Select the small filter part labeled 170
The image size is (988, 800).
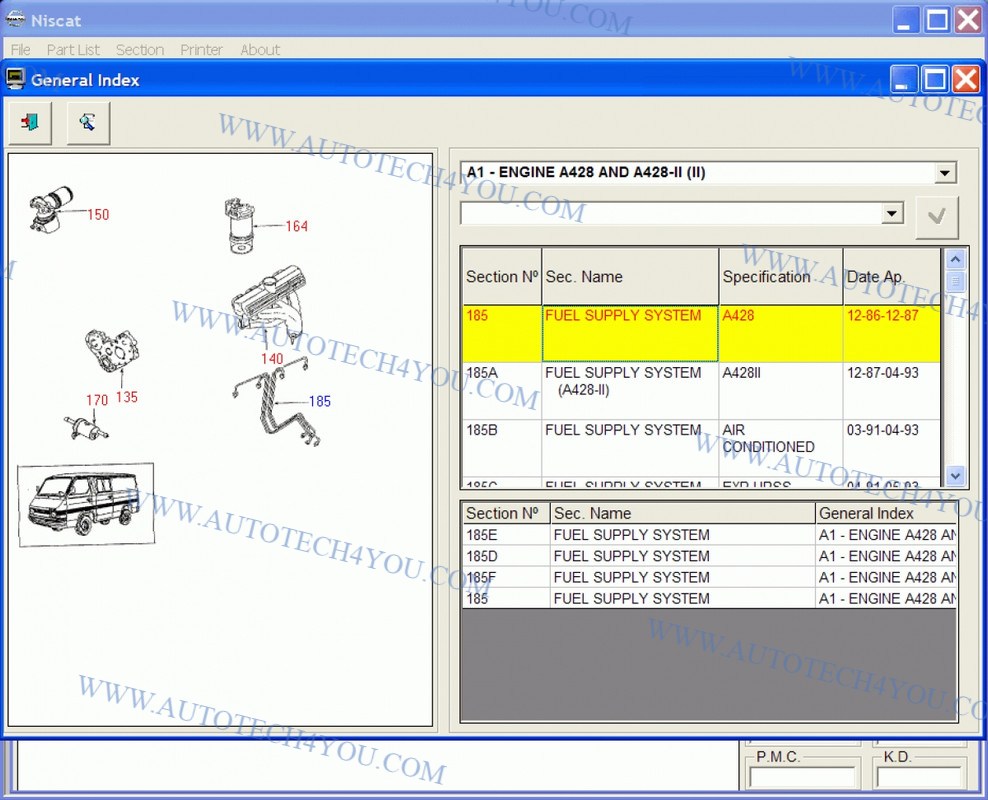pyautogui.click(x=86, y=426)
